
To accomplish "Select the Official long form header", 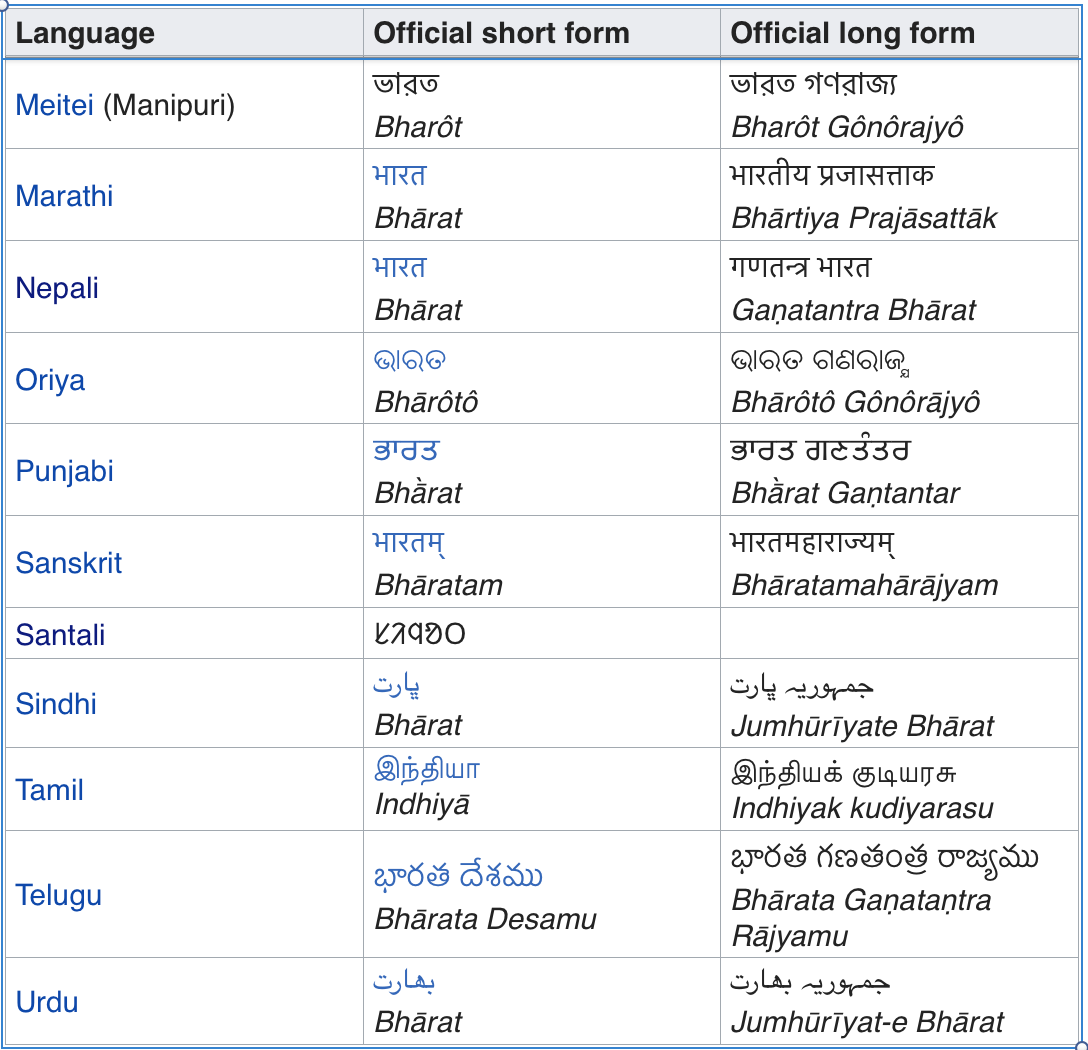I will coord(852,33).
